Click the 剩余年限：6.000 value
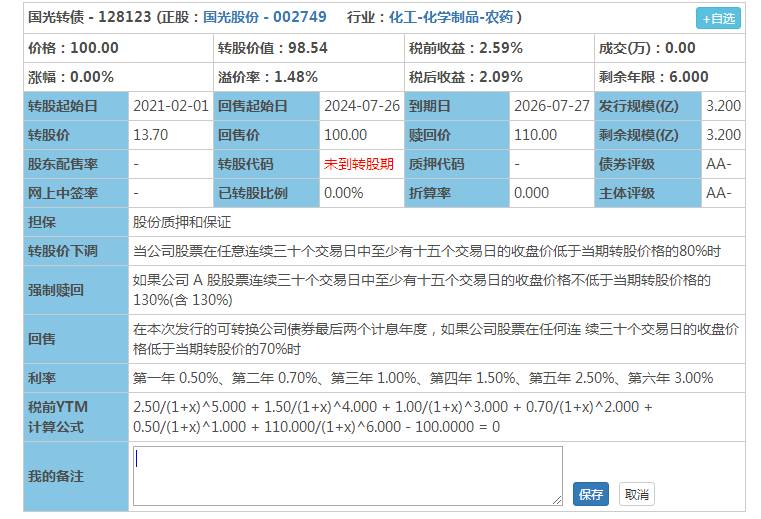761x519 pixels. 653,77
